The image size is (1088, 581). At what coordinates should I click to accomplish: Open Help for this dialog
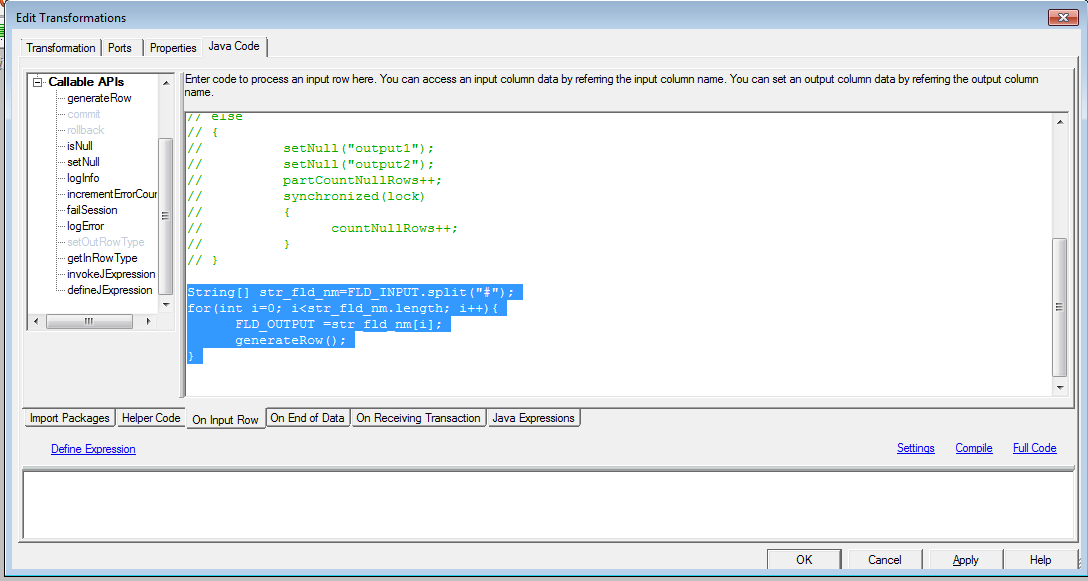click(1040, 559)
